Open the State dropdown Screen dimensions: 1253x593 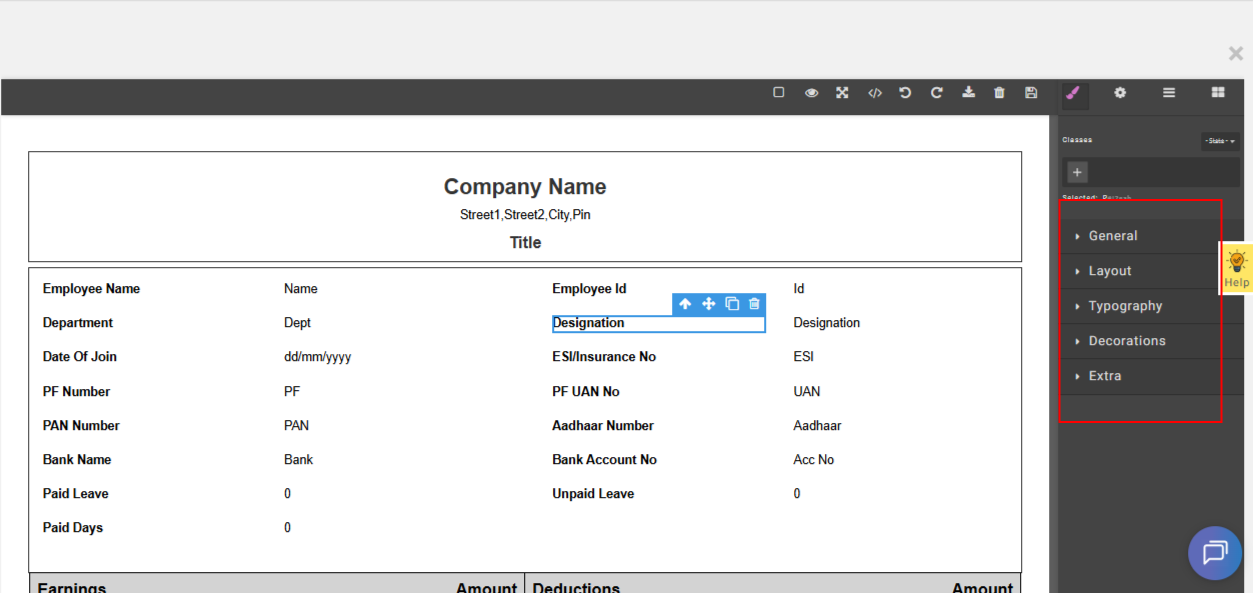tap(1220, 141)
